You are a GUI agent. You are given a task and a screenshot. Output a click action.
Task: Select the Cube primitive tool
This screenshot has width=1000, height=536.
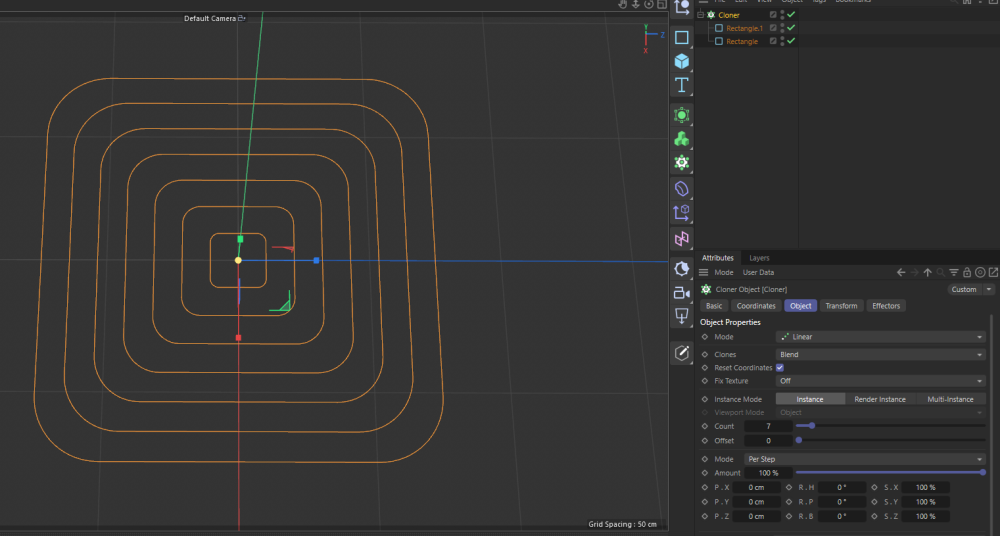tap(681, 61)
